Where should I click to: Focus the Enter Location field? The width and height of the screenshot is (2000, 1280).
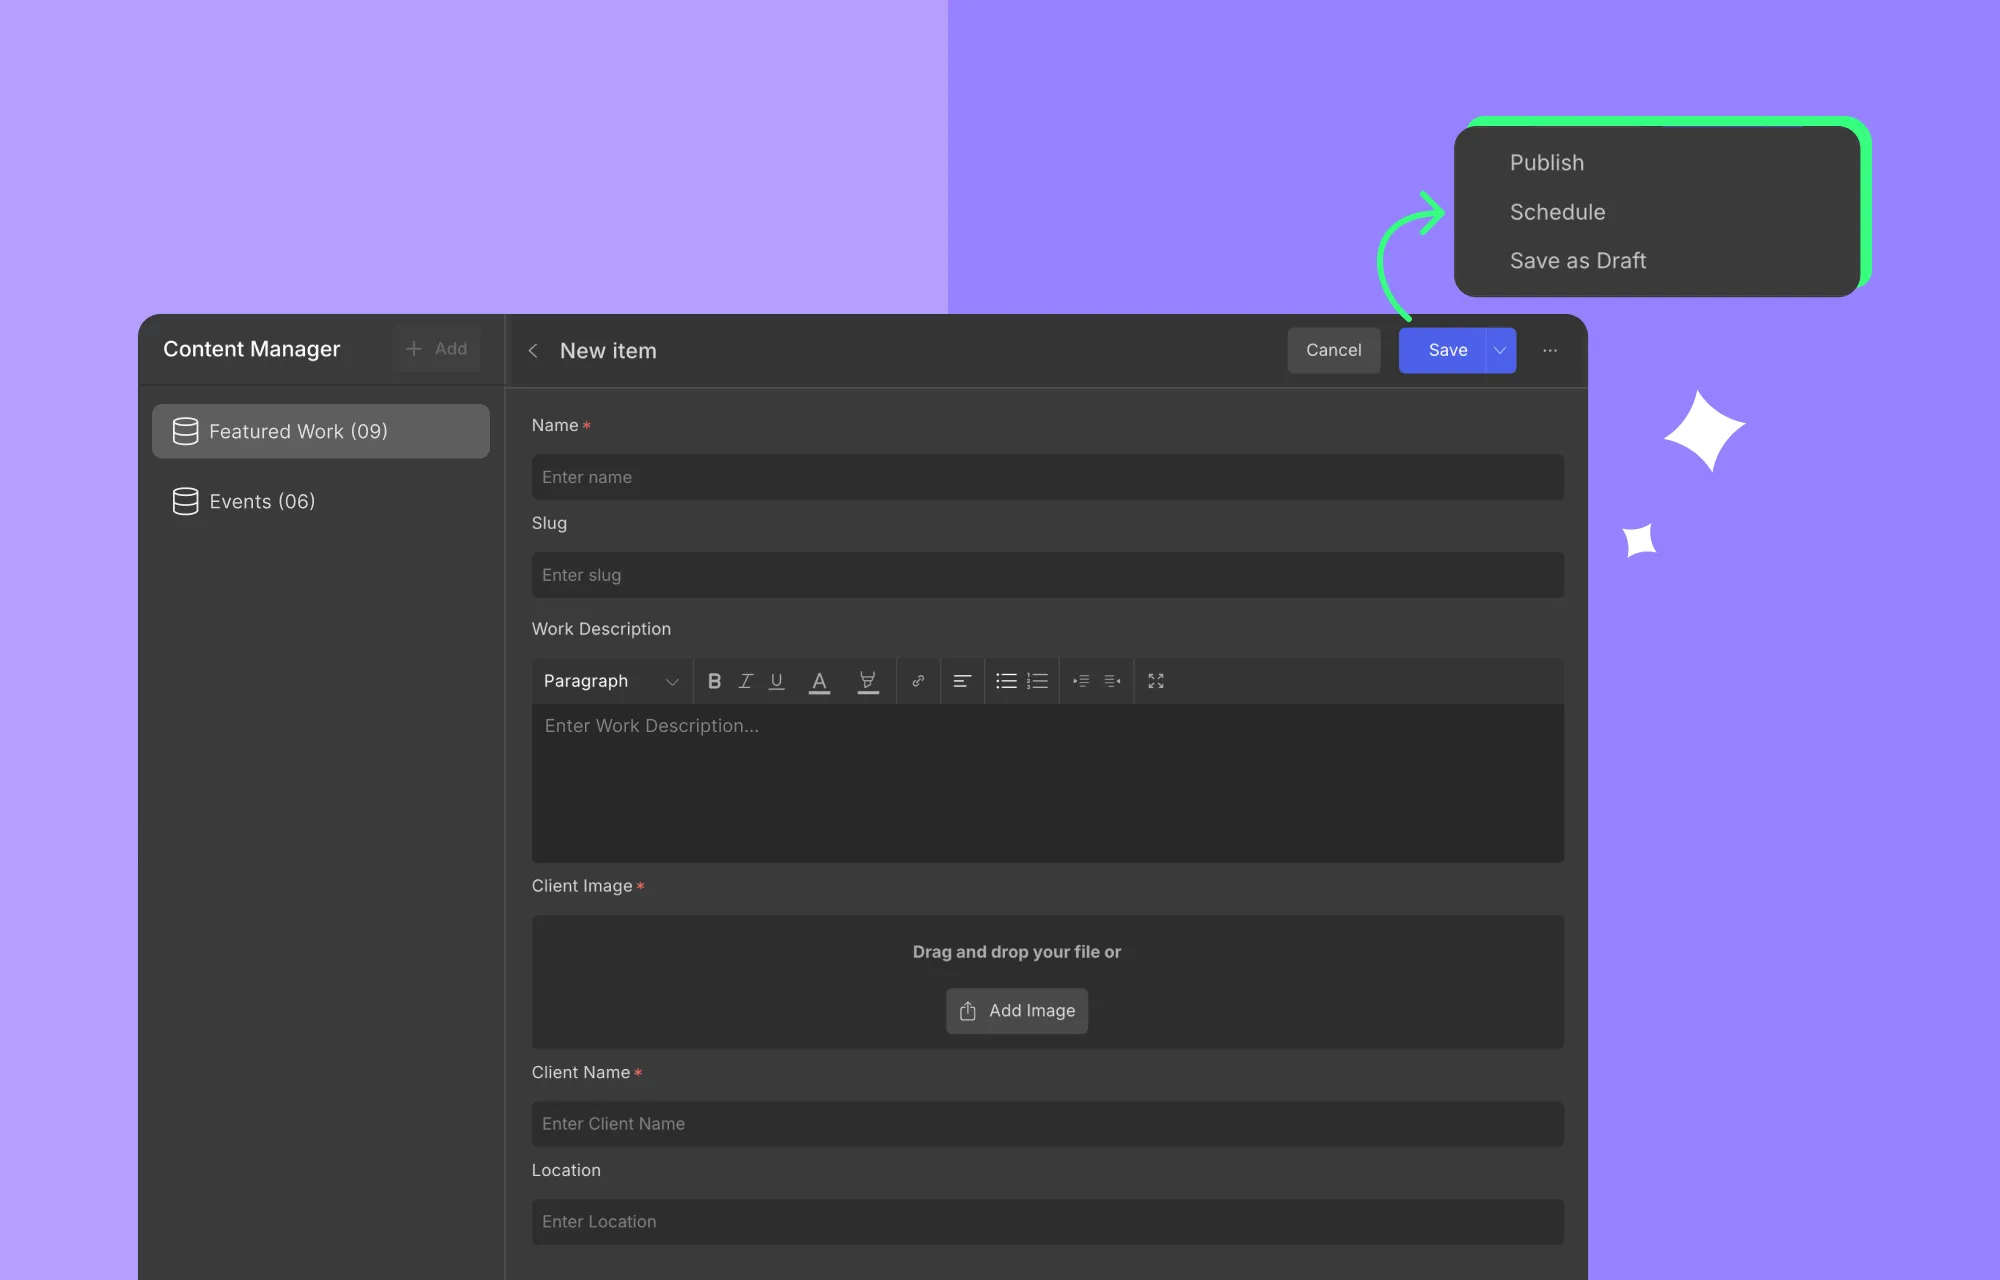[x=1047, y=1222]
